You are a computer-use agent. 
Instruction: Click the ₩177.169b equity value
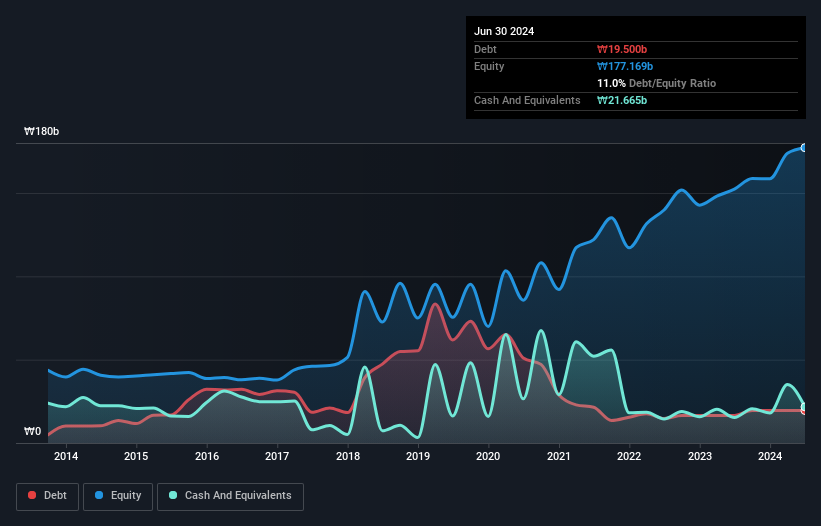tap(625, 66)
